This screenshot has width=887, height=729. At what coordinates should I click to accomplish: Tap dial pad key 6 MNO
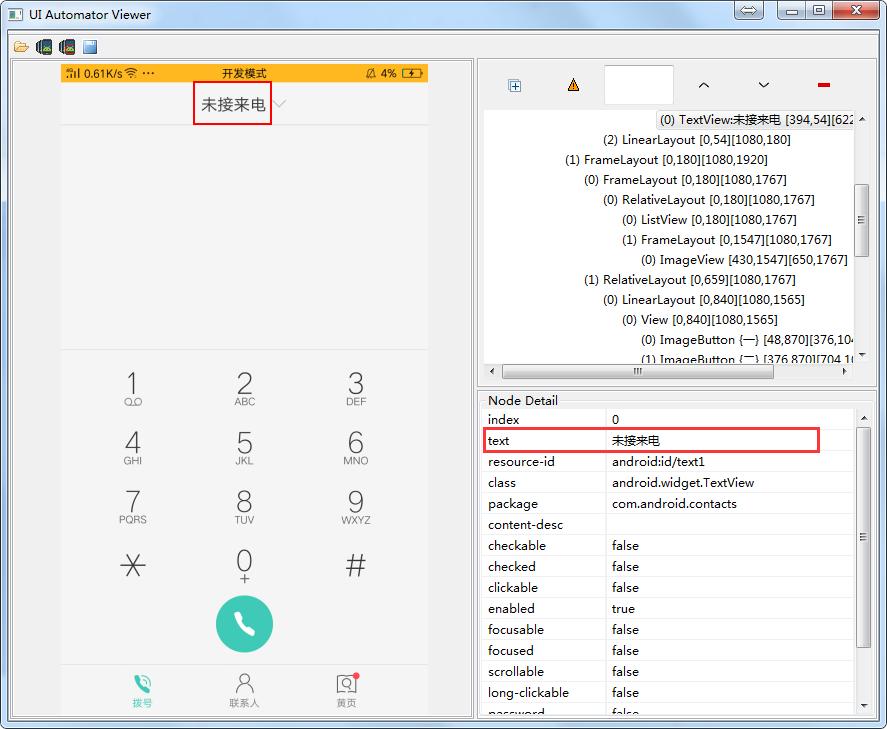pyautogui.click(x=356, y=447)
